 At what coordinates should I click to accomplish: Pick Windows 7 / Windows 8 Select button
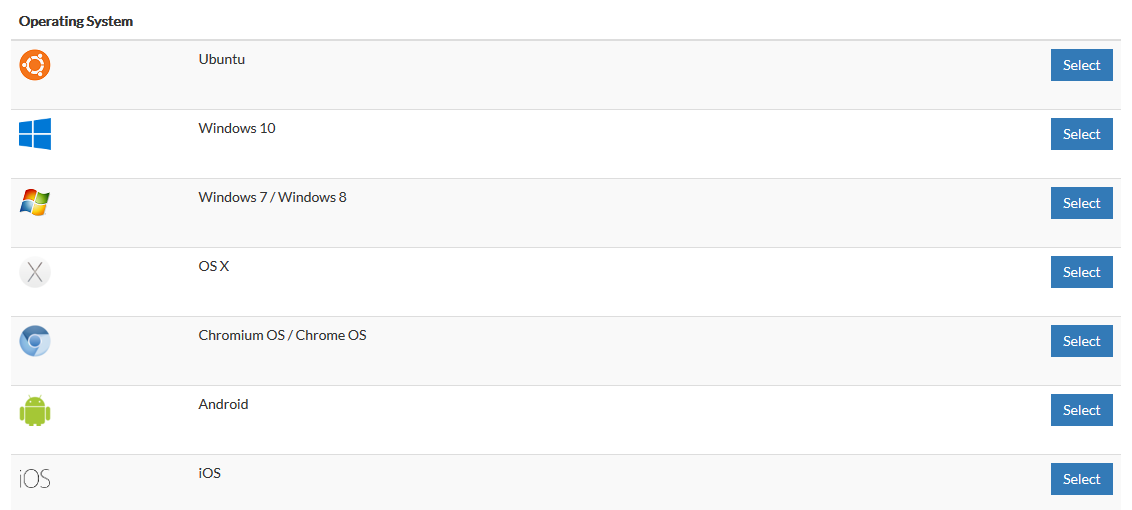click(1081, 203)
